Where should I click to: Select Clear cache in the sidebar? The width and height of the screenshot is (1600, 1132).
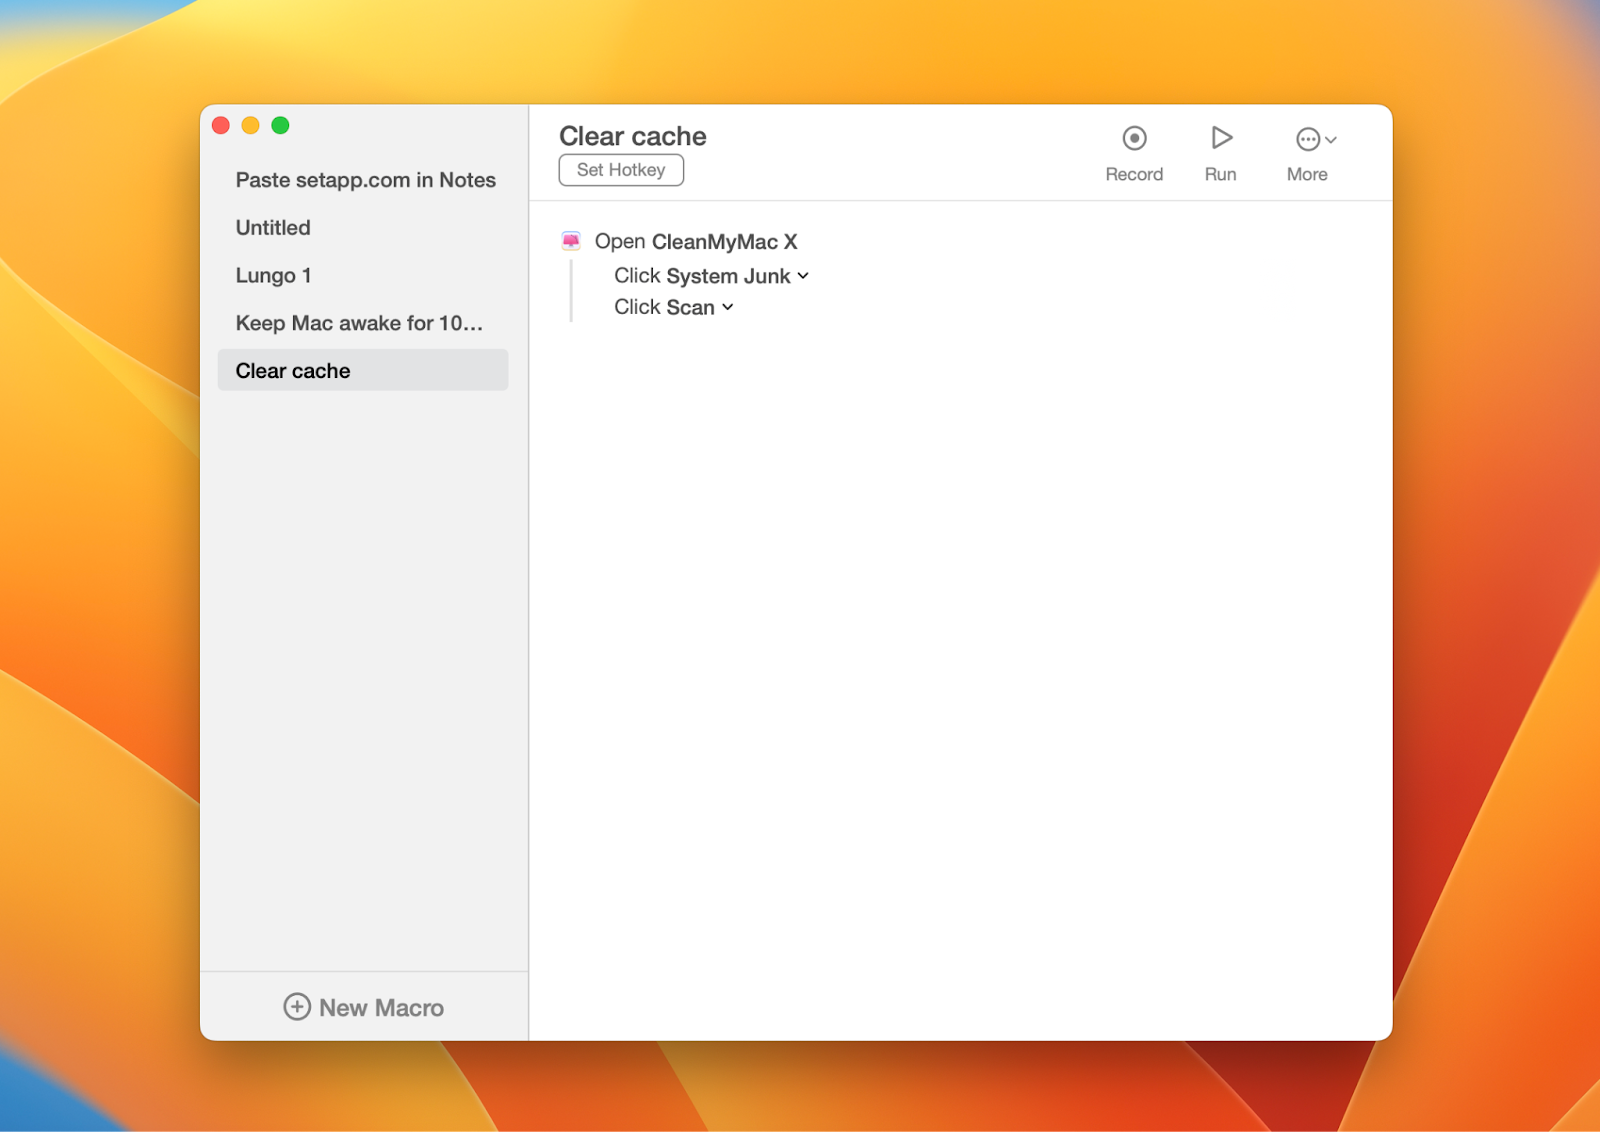pos(363,371)
